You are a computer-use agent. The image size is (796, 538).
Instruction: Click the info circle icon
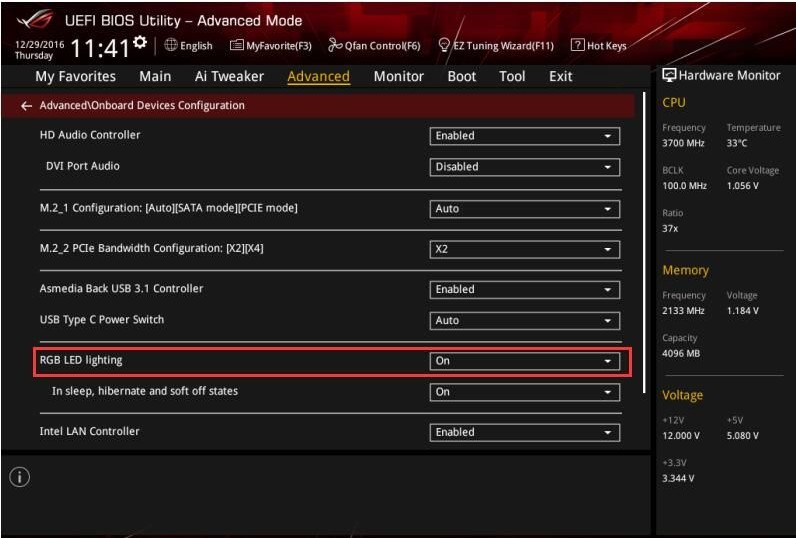click(20, 477)
